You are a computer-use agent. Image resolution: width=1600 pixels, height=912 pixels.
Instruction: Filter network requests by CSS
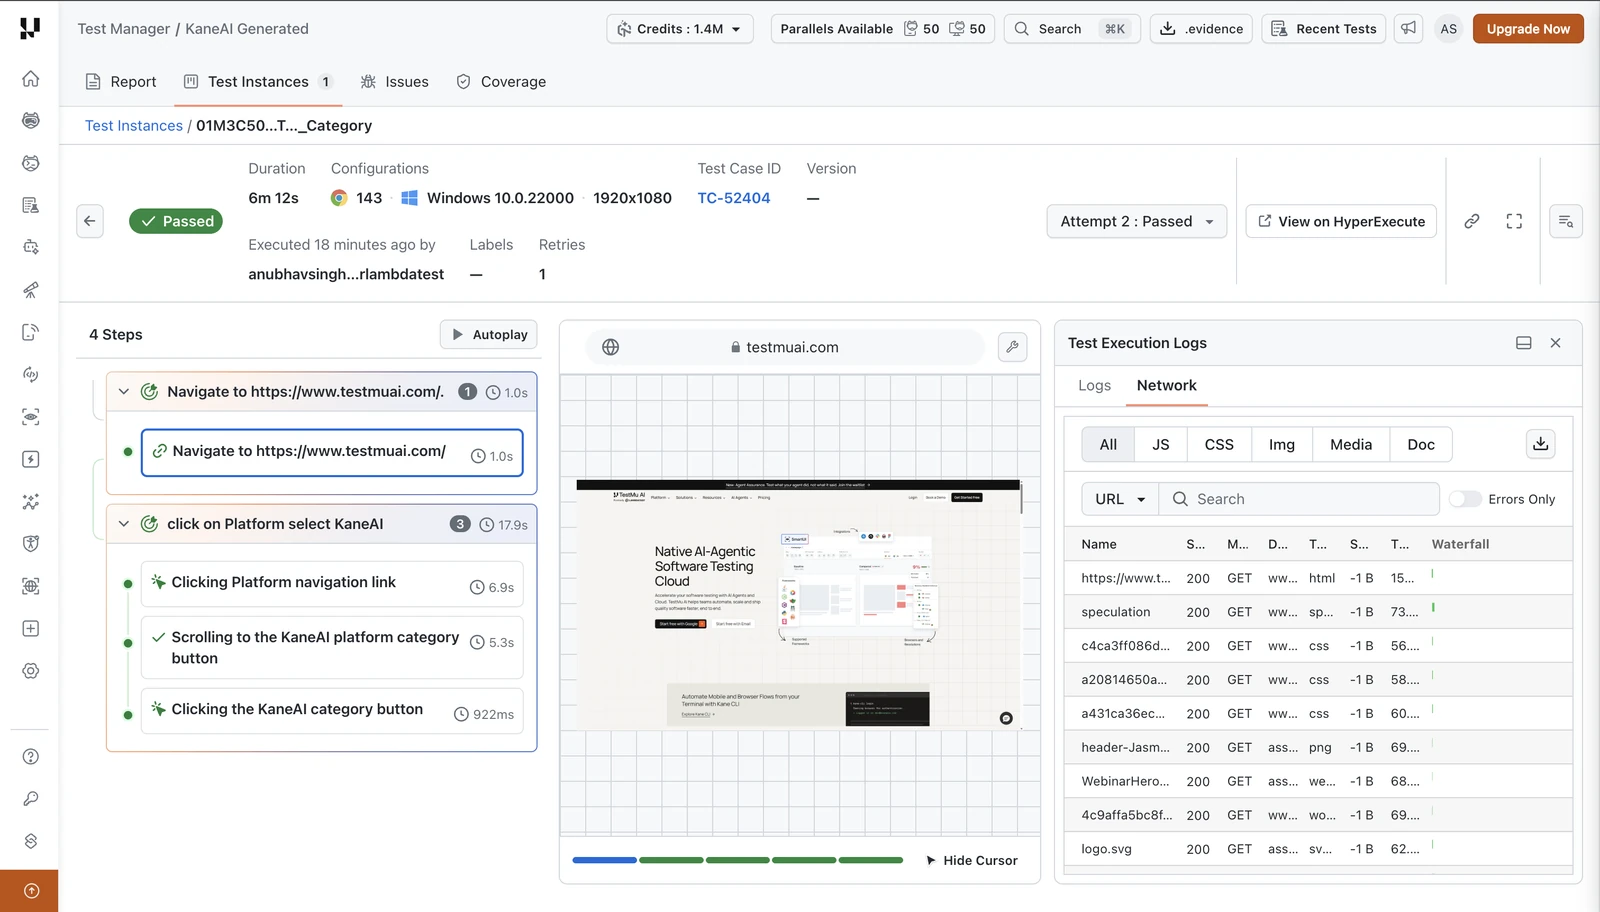(1219, 444)
